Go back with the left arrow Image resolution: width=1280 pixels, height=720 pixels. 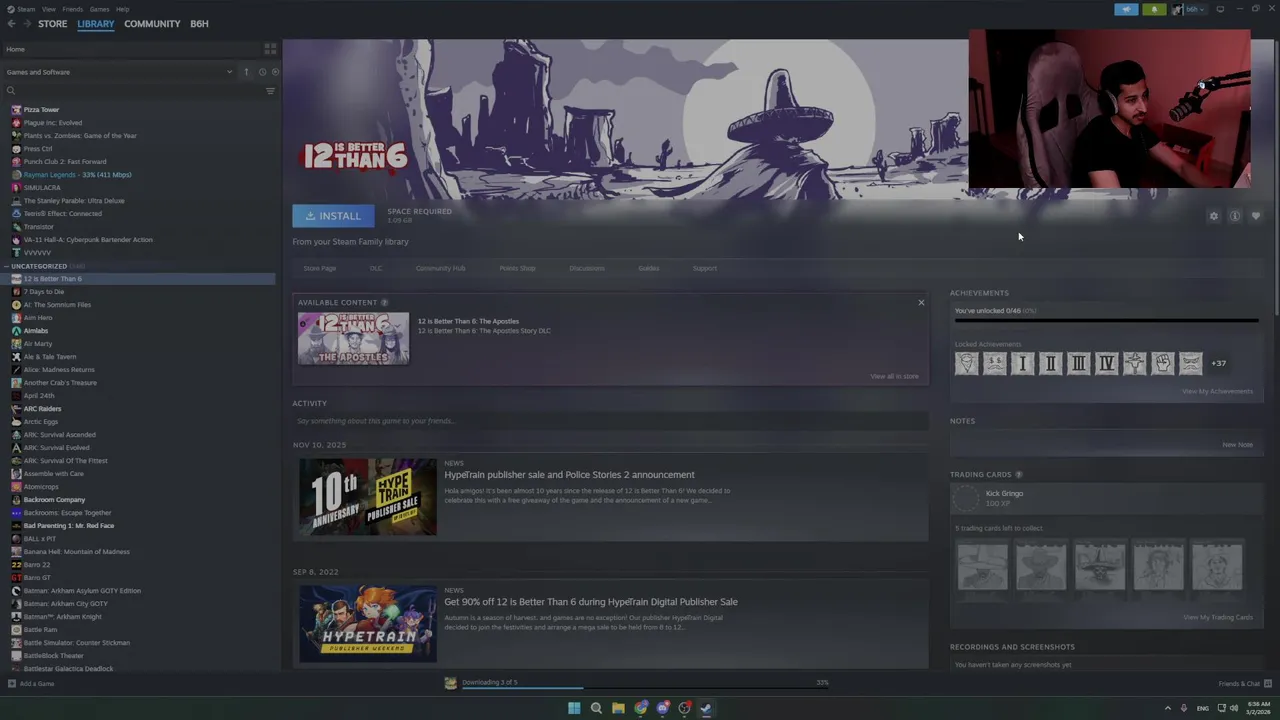point(11,24)
